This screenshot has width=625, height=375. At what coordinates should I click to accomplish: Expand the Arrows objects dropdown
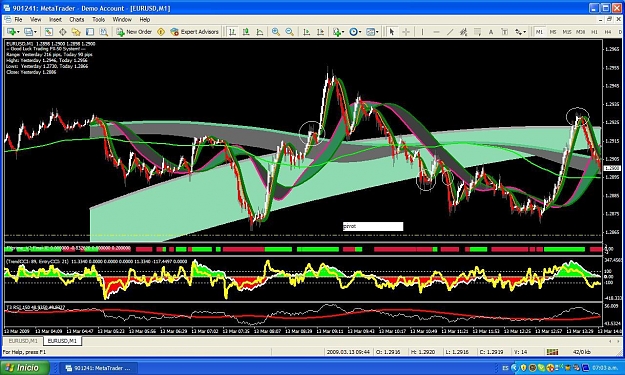coord(525,32)
